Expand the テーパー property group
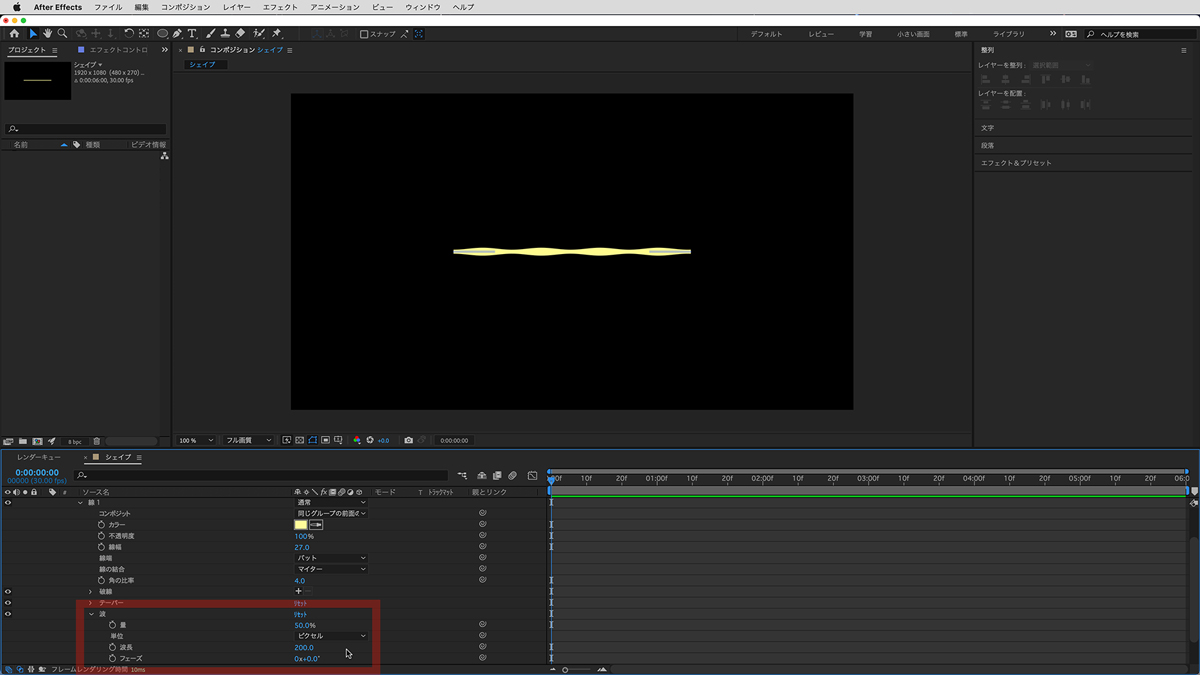This screenshot has height=675, width=1200. click(x=91, y=603)
